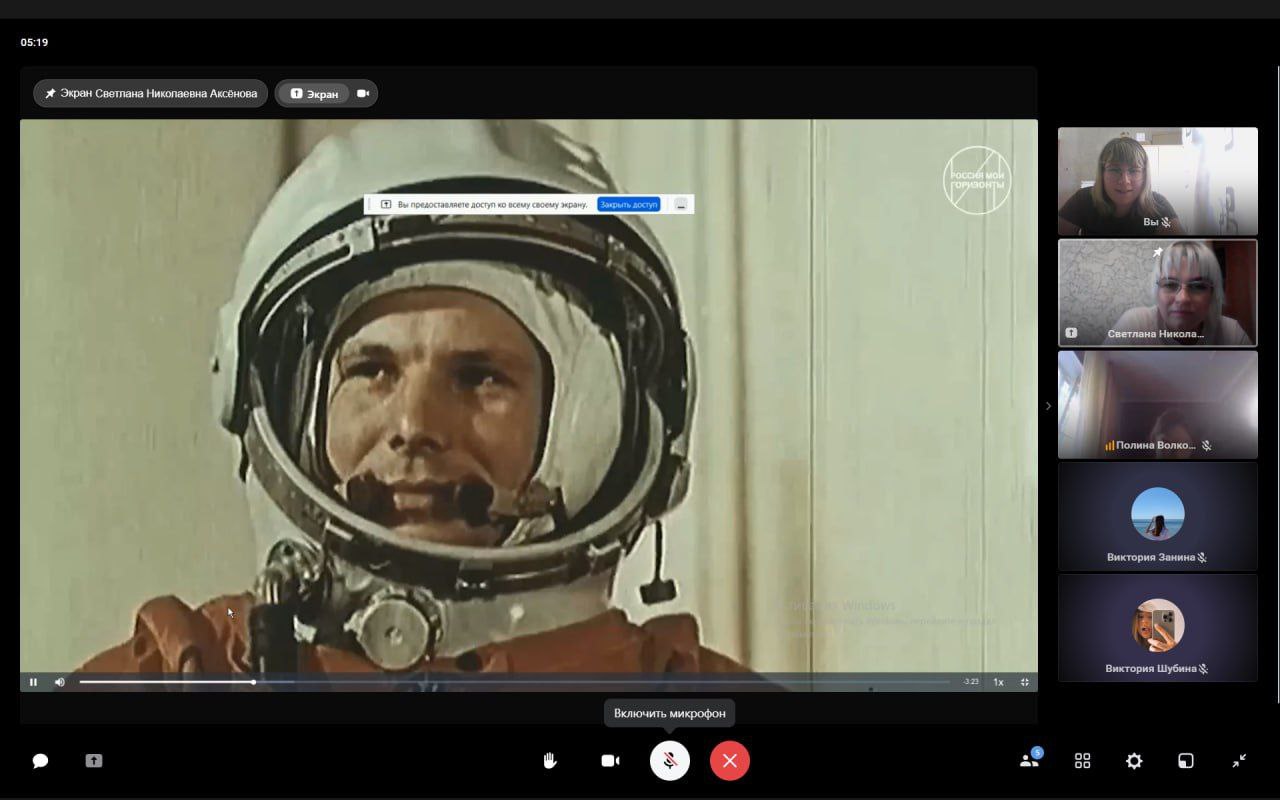The width and height of the screenshot is (1280, 800).
Task: Collapse window with the diagonal arrows icon
Action: coord(1239,761)
